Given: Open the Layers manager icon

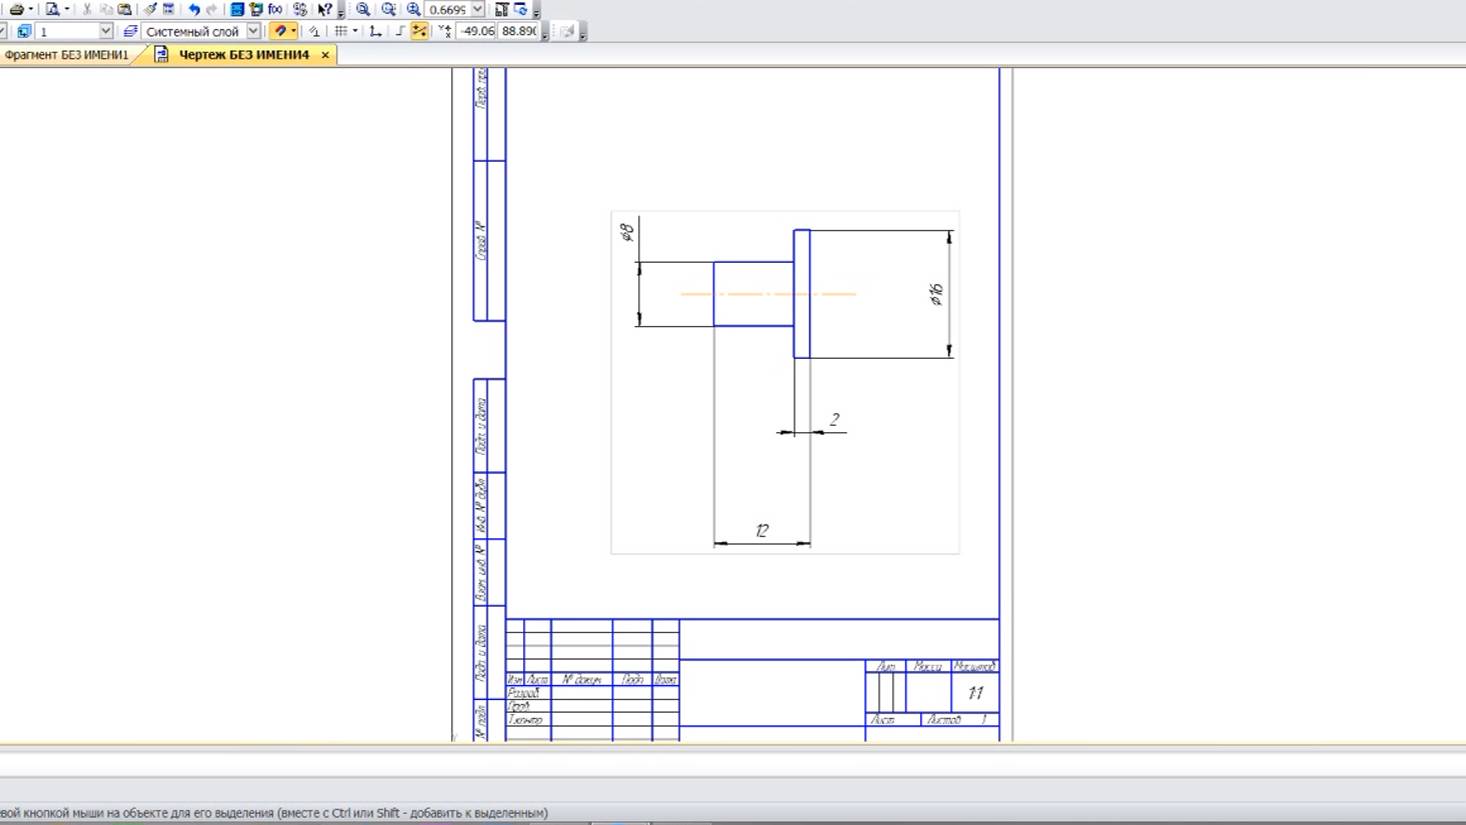Looking at the screenshot, I should click(130, 31).
